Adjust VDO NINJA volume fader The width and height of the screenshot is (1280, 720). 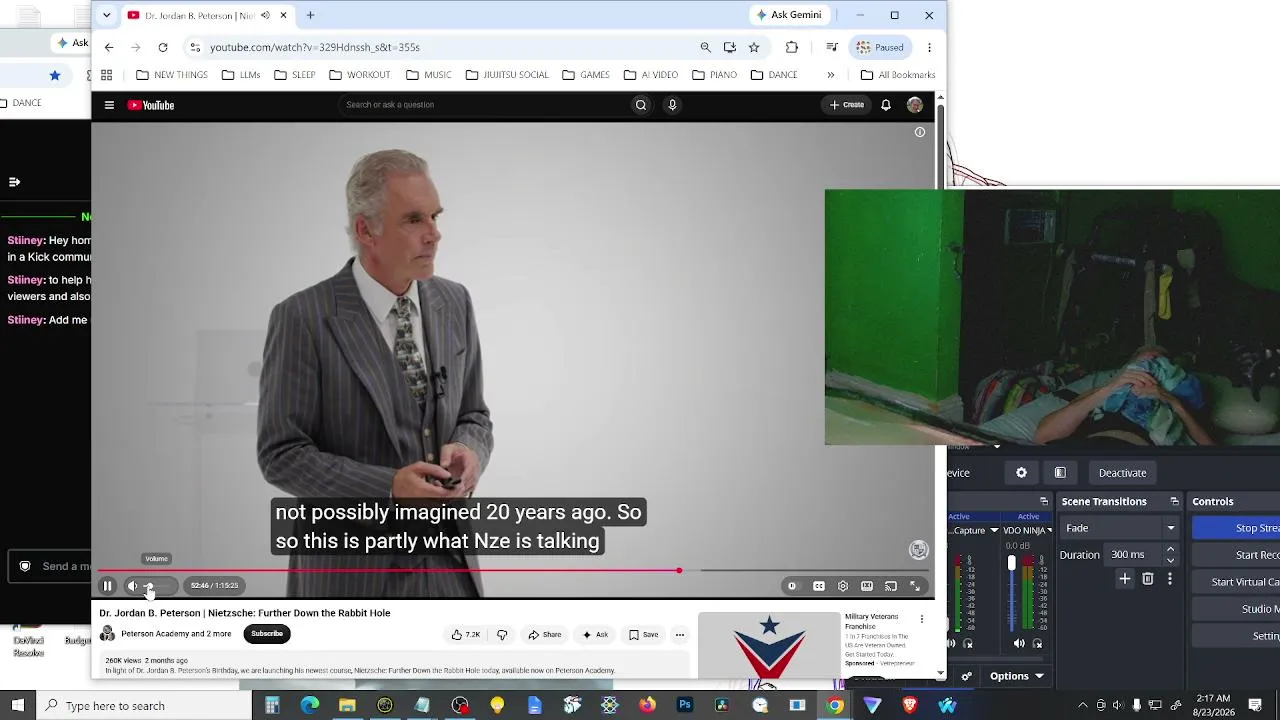click(x=1011, y=563)
